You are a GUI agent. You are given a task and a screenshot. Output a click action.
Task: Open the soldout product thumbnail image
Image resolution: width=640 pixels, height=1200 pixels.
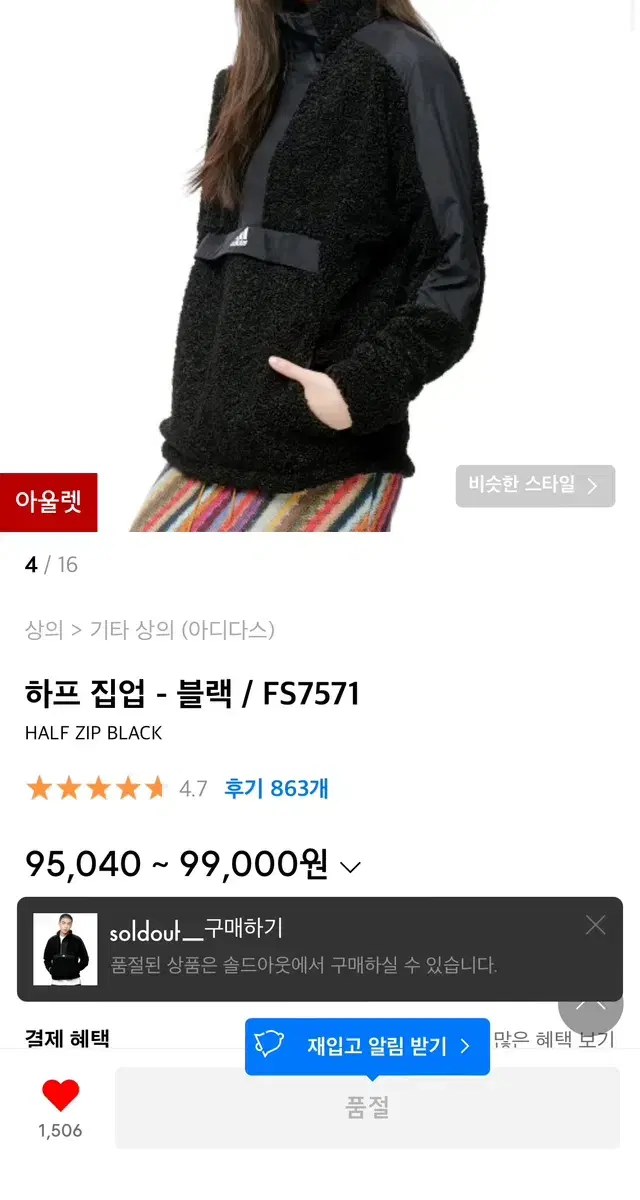pos(65,949)
